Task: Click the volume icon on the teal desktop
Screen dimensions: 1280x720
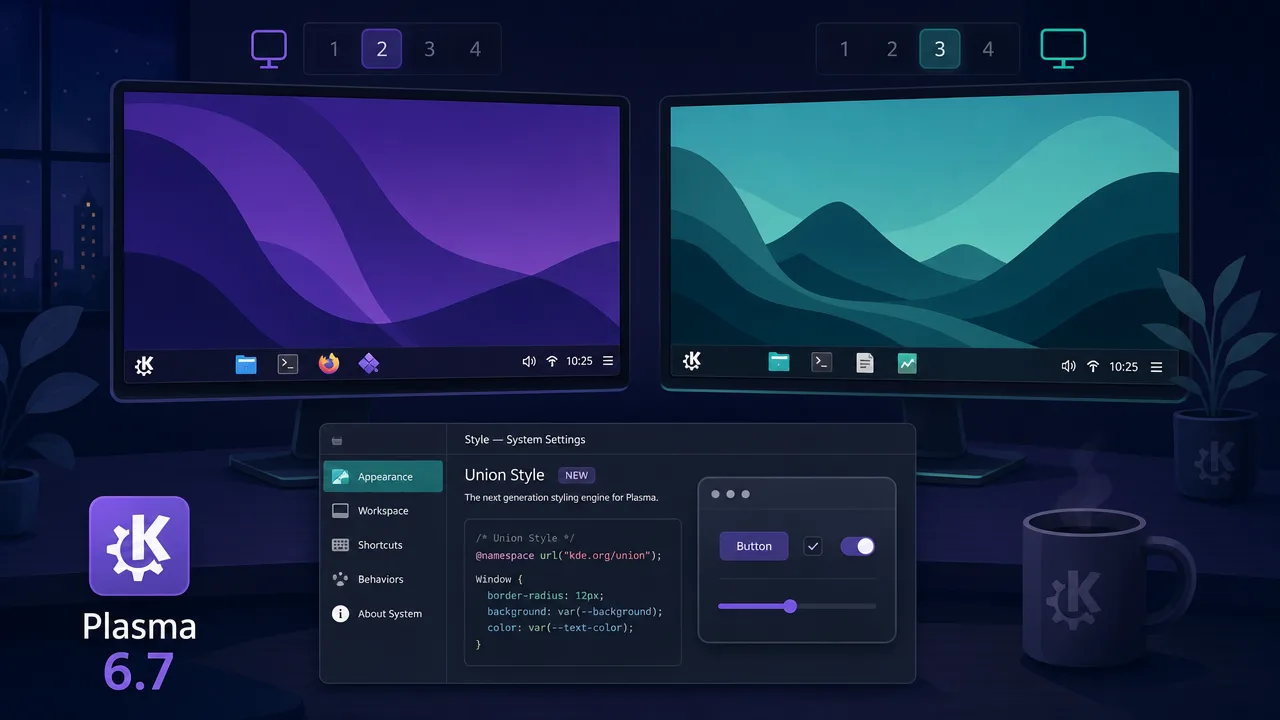Action: point(1068,367)
